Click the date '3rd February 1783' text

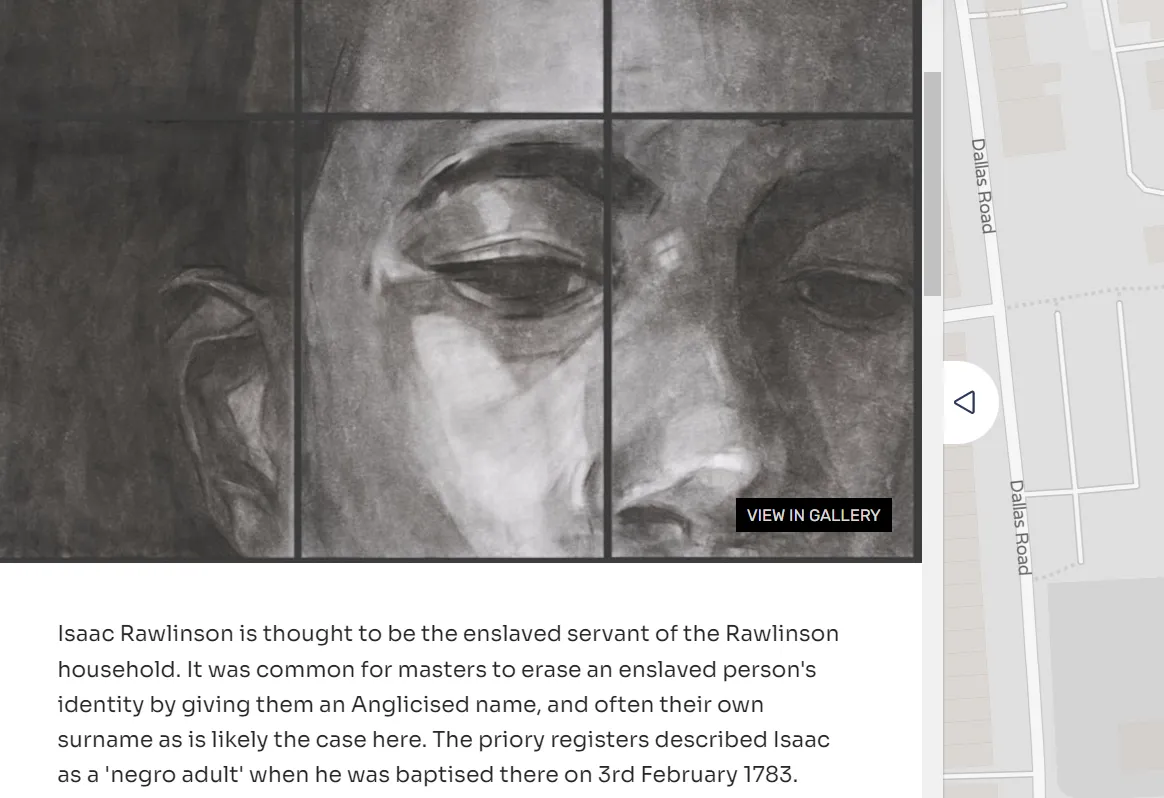click(x=696, y=774)
